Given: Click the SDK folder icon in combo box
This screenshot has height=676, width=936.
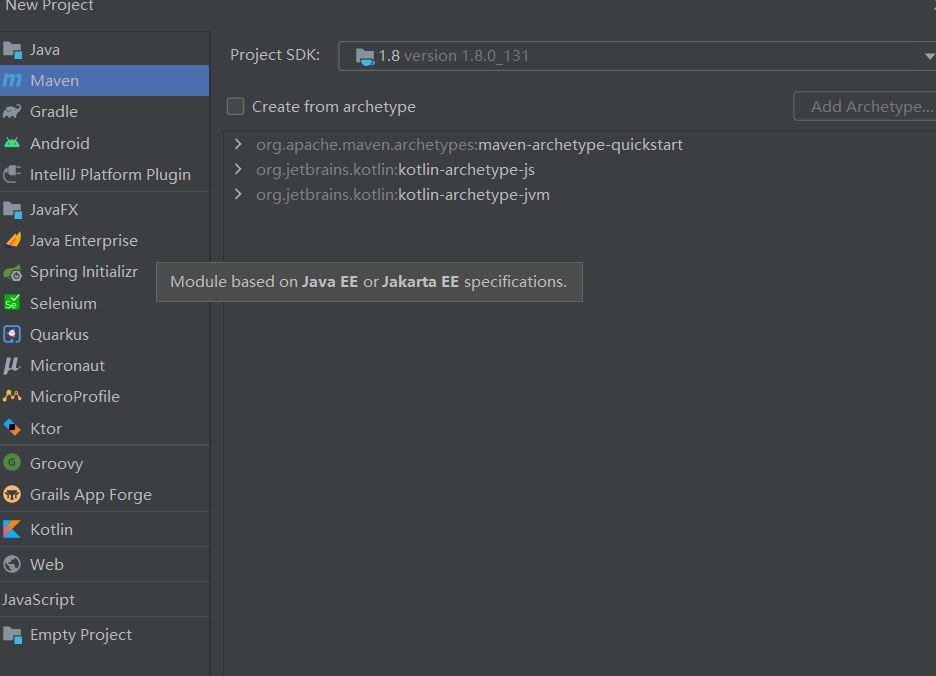Looking at the screenshot, I should [x=365, y=57].
